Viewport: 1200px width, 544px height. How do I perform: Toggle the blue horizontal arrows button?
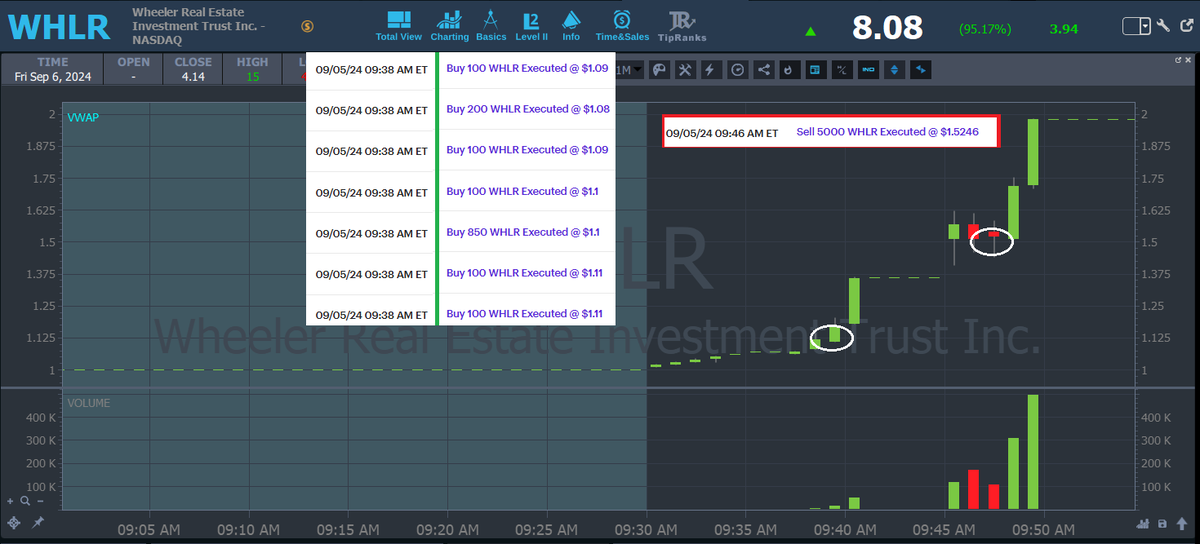click(x=920, y=70)
